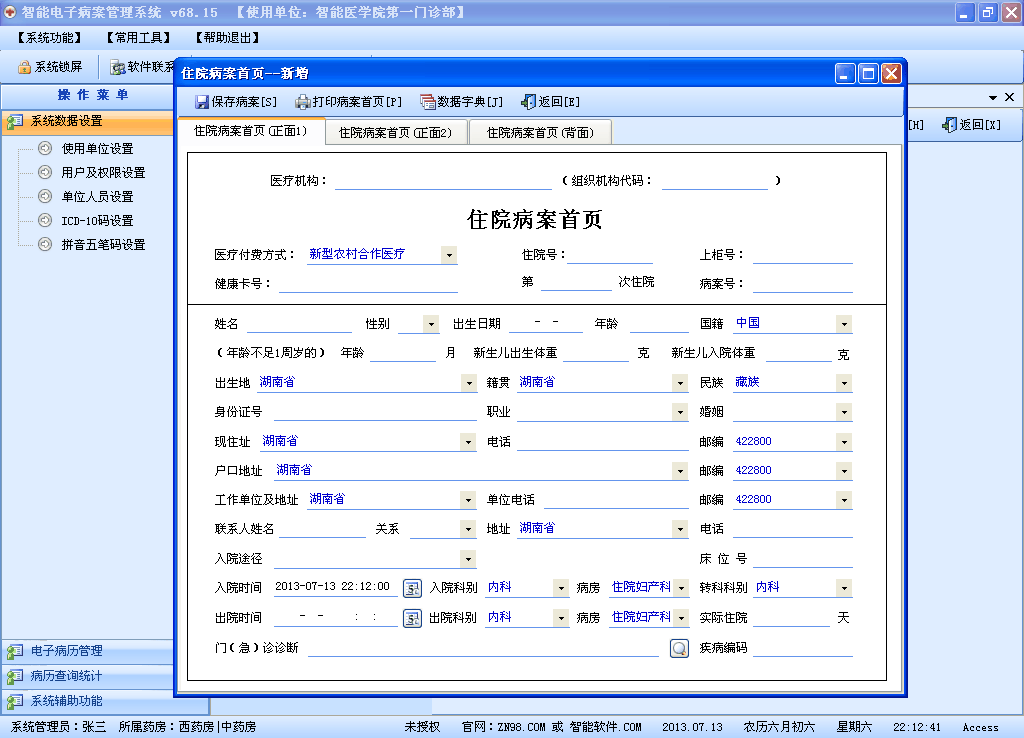Click the 入院时间 date value 2013-07-13 22:12:00
Image resolution: width=1024 pixels, height=738 pixels.
click(332, 586)
